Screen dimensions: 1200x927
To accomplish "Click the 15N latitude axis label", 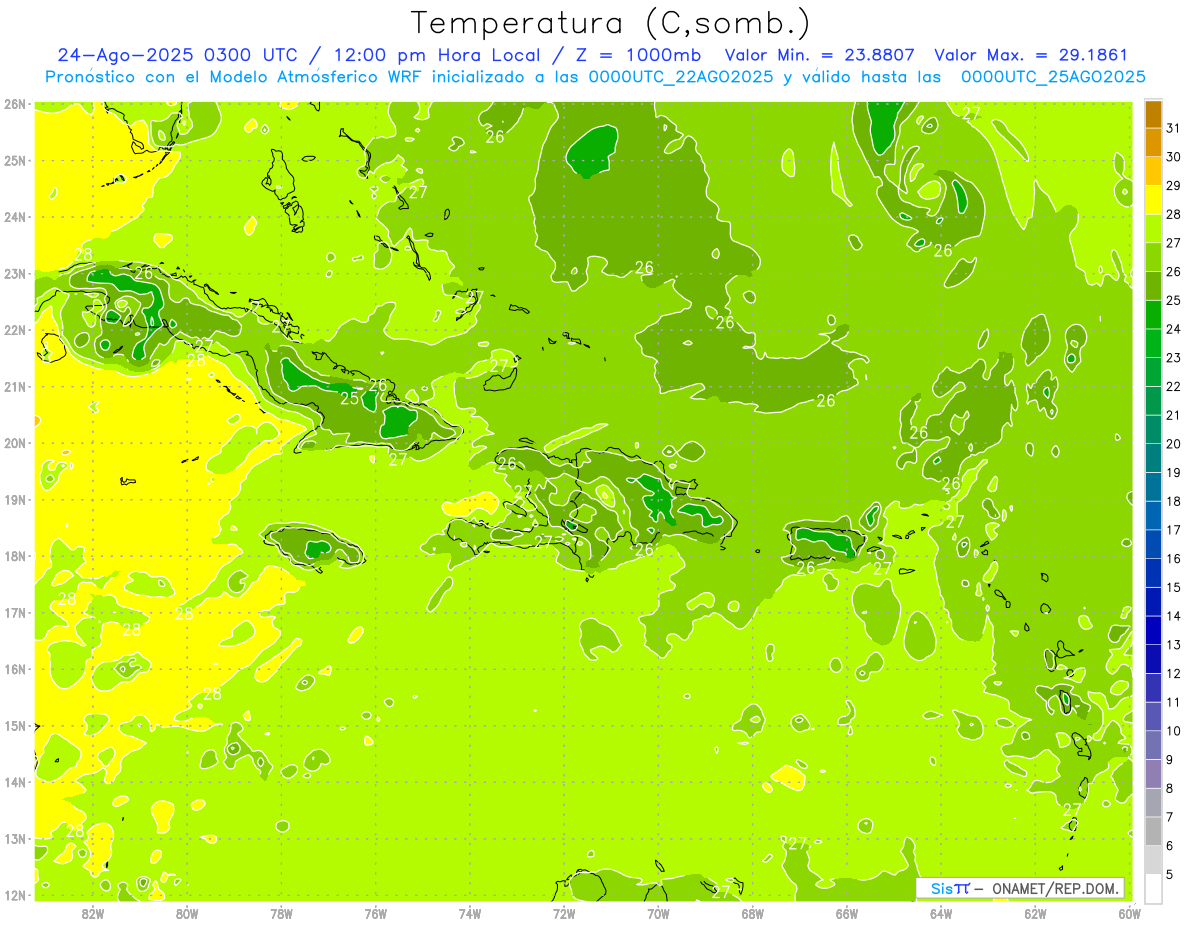I will point(14,725).
